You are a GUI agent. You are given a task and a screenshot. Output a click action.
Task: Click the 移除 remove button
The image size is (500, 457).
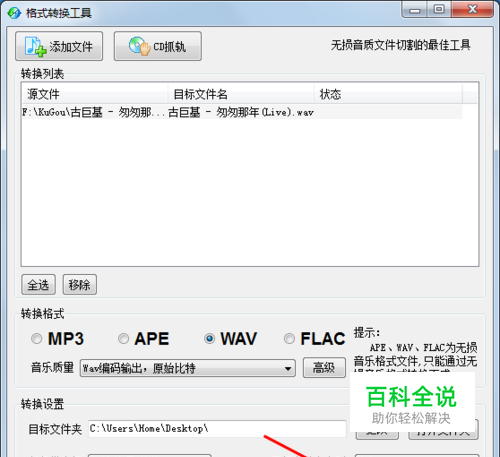tap(80, 285)
